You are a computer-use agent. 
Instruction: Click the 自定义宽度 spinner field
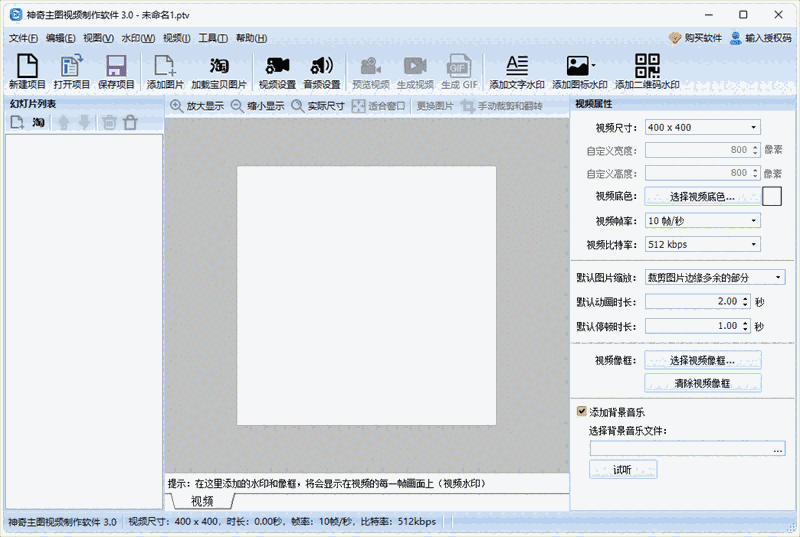pos(703,150)
